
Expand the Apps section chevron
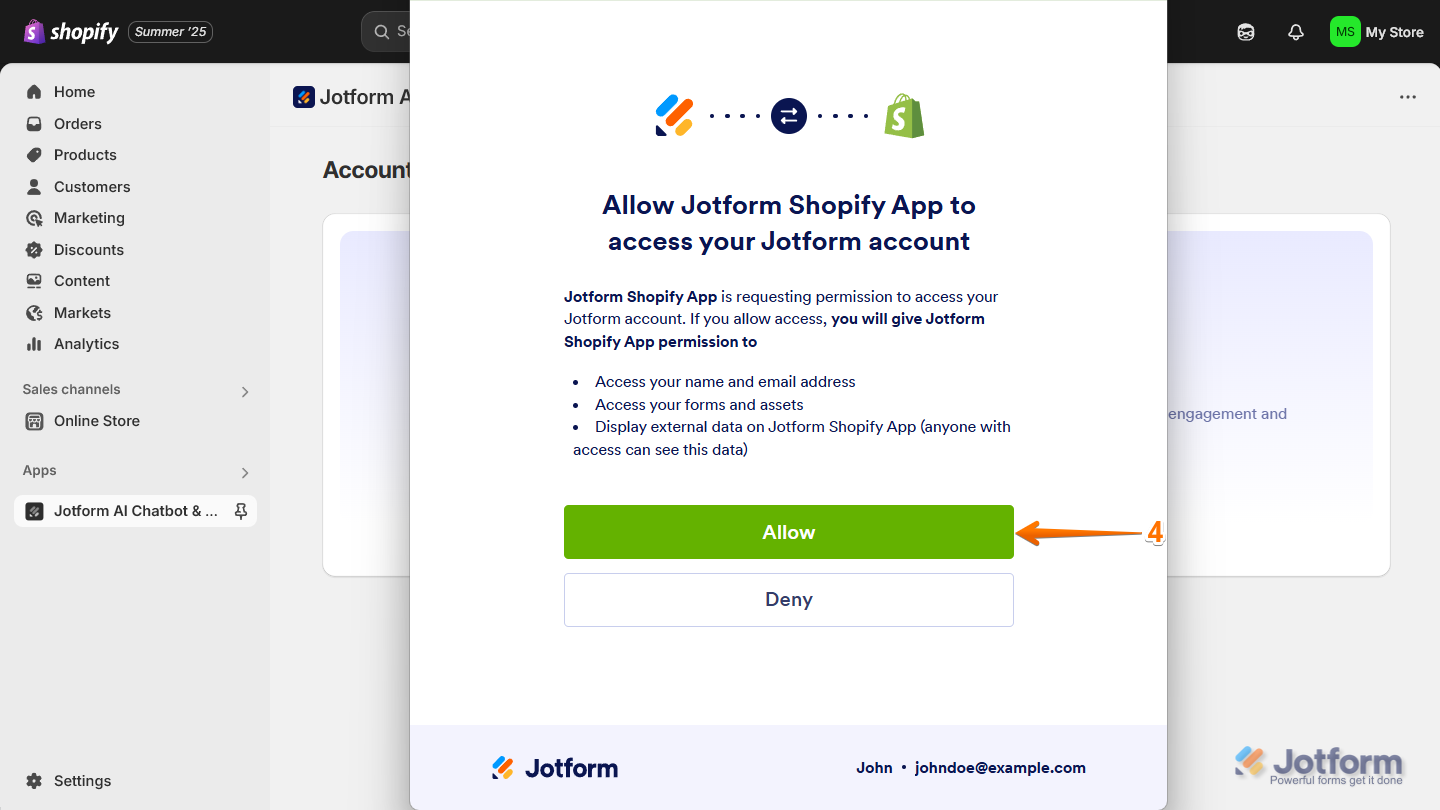click(245, 472)
